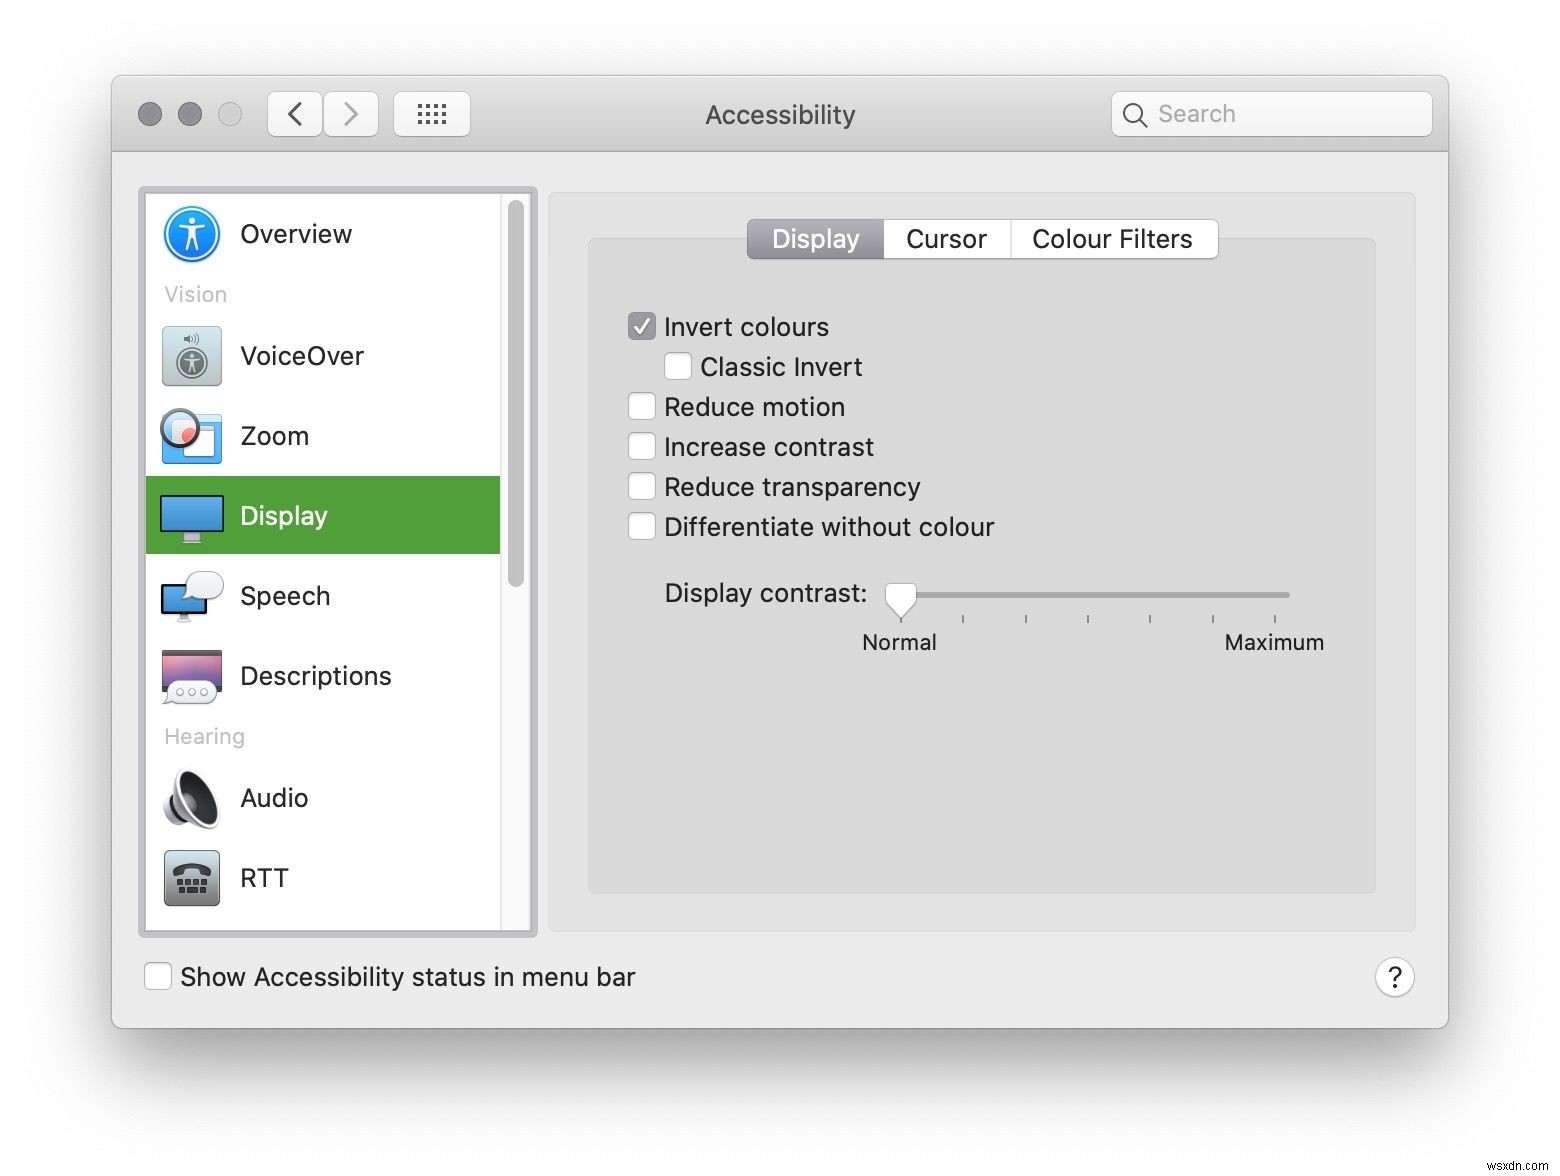Check Show Accessibility status in menu bar
This screenshot has height=1176, width=1560.
(x=158, y=976)
